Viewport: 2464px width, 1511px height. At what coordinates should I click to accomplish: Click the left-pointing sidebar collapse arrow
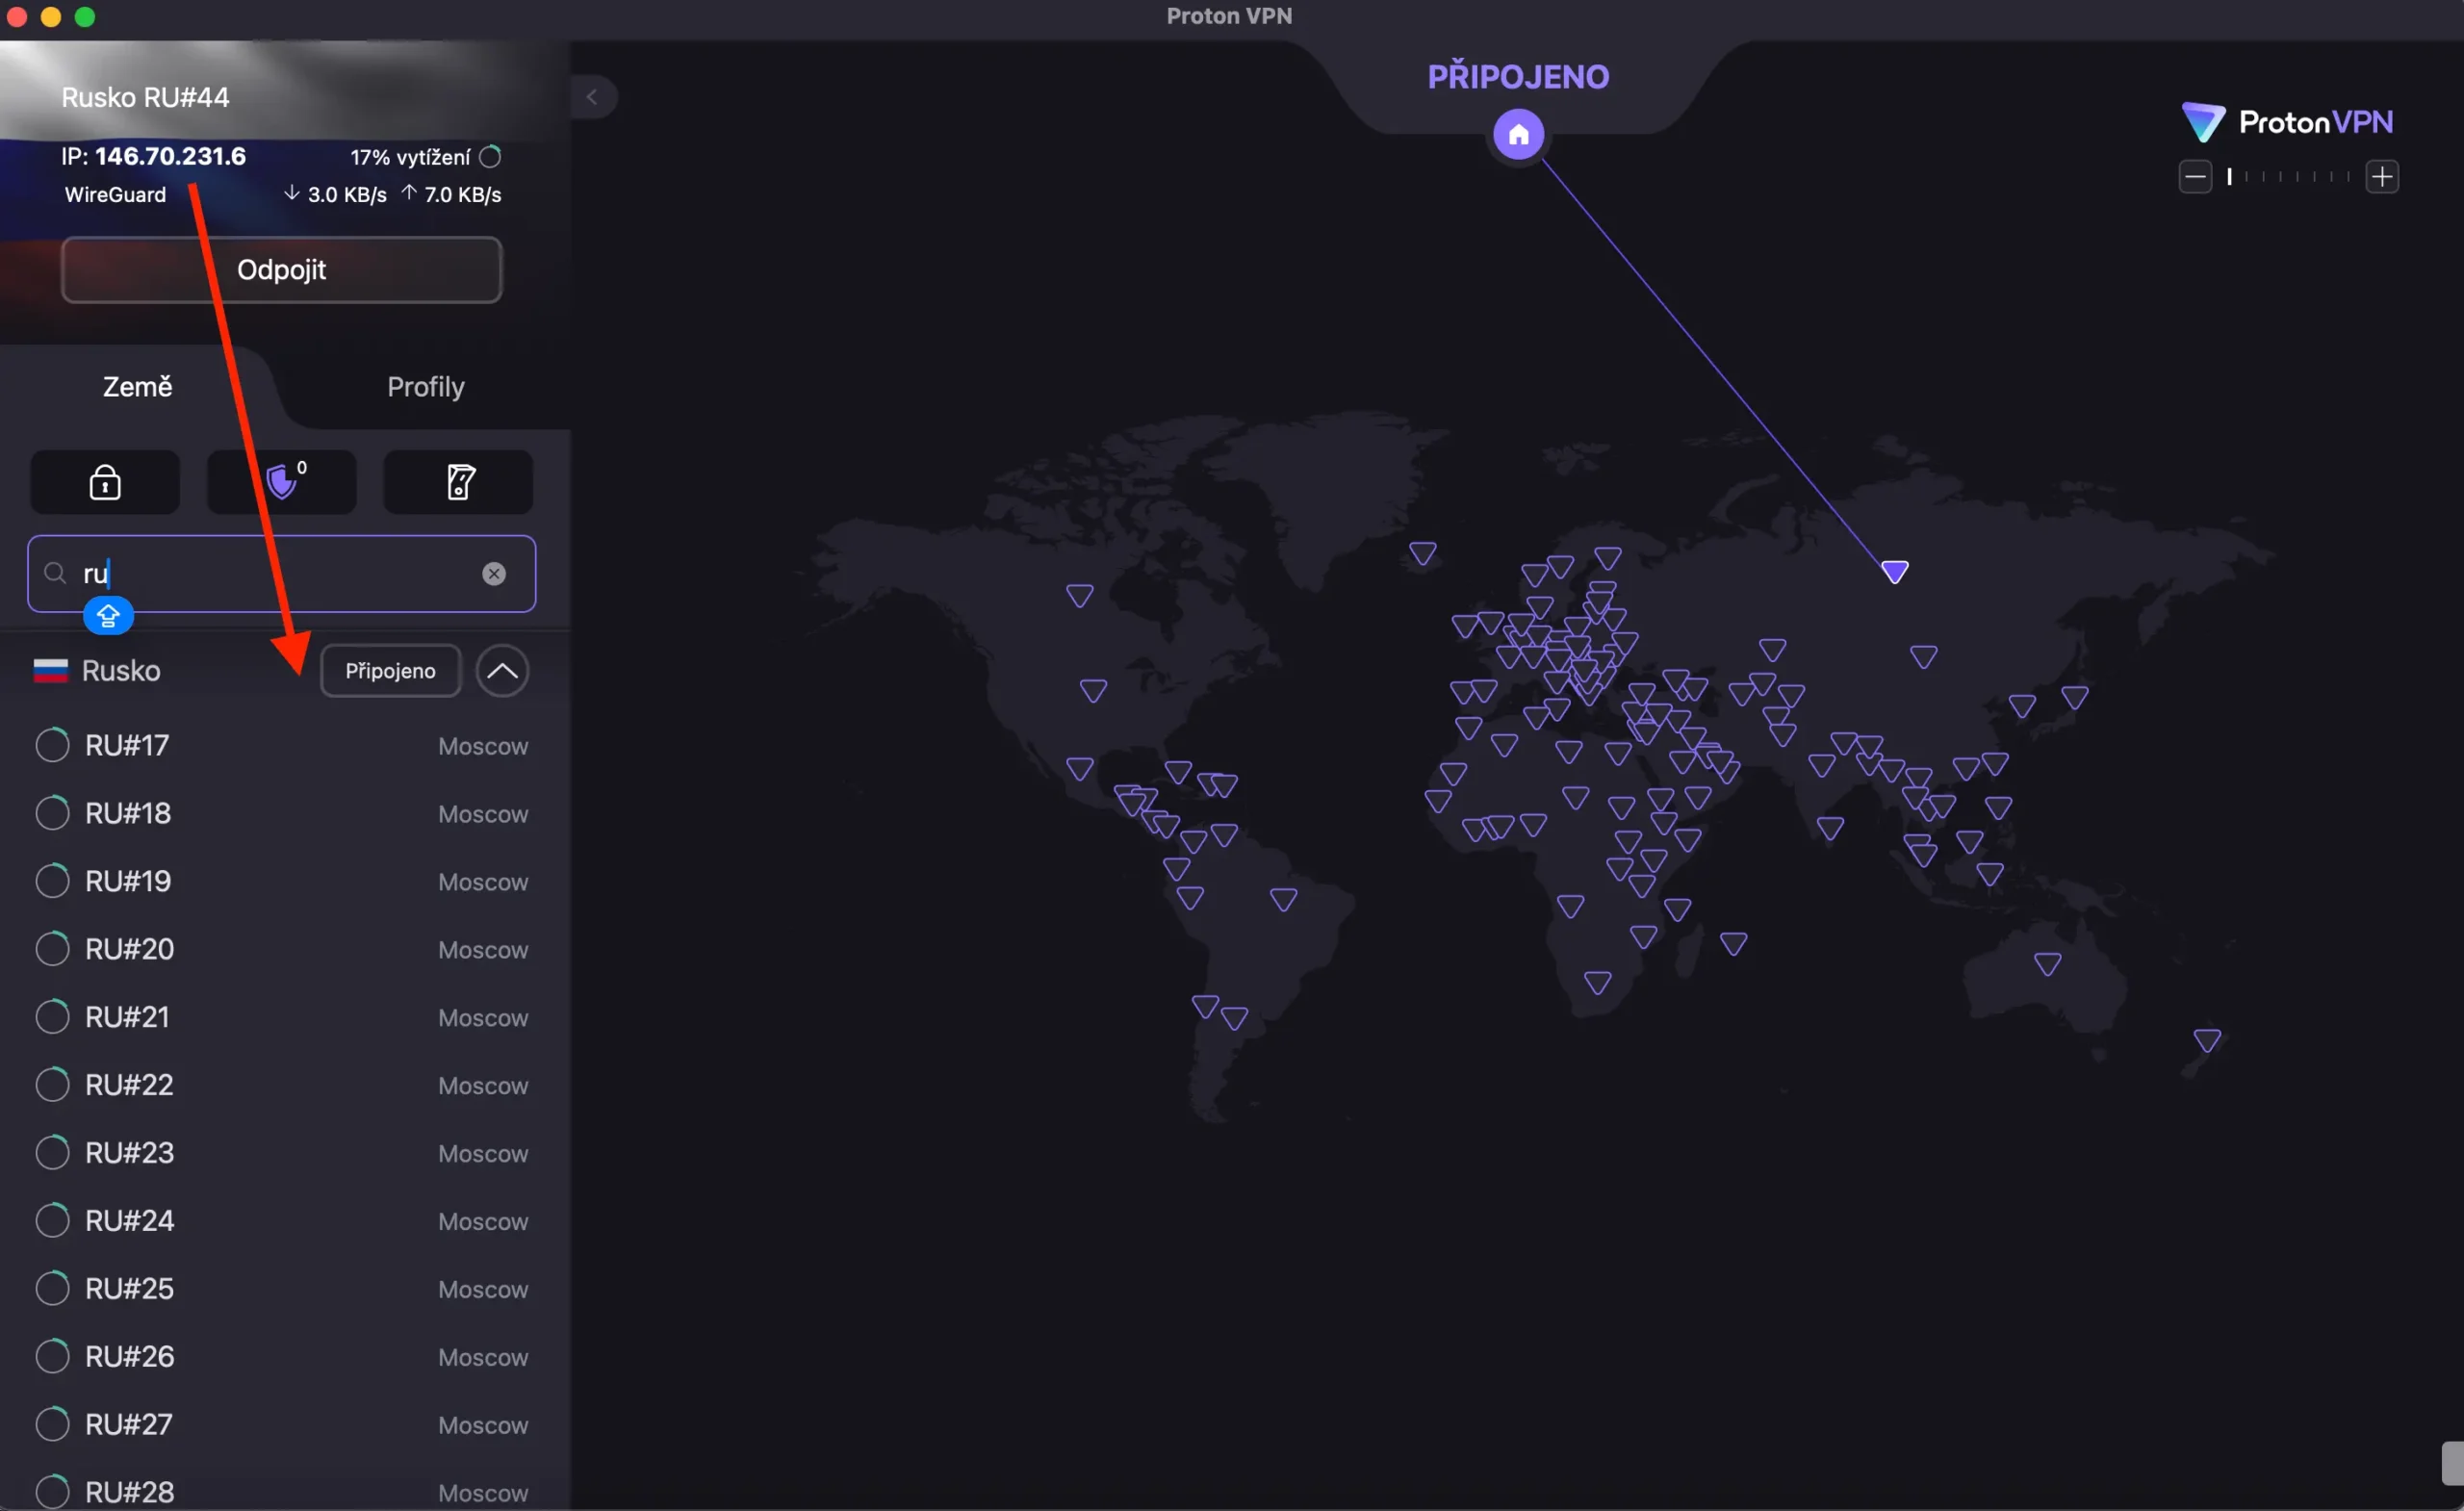594,96
